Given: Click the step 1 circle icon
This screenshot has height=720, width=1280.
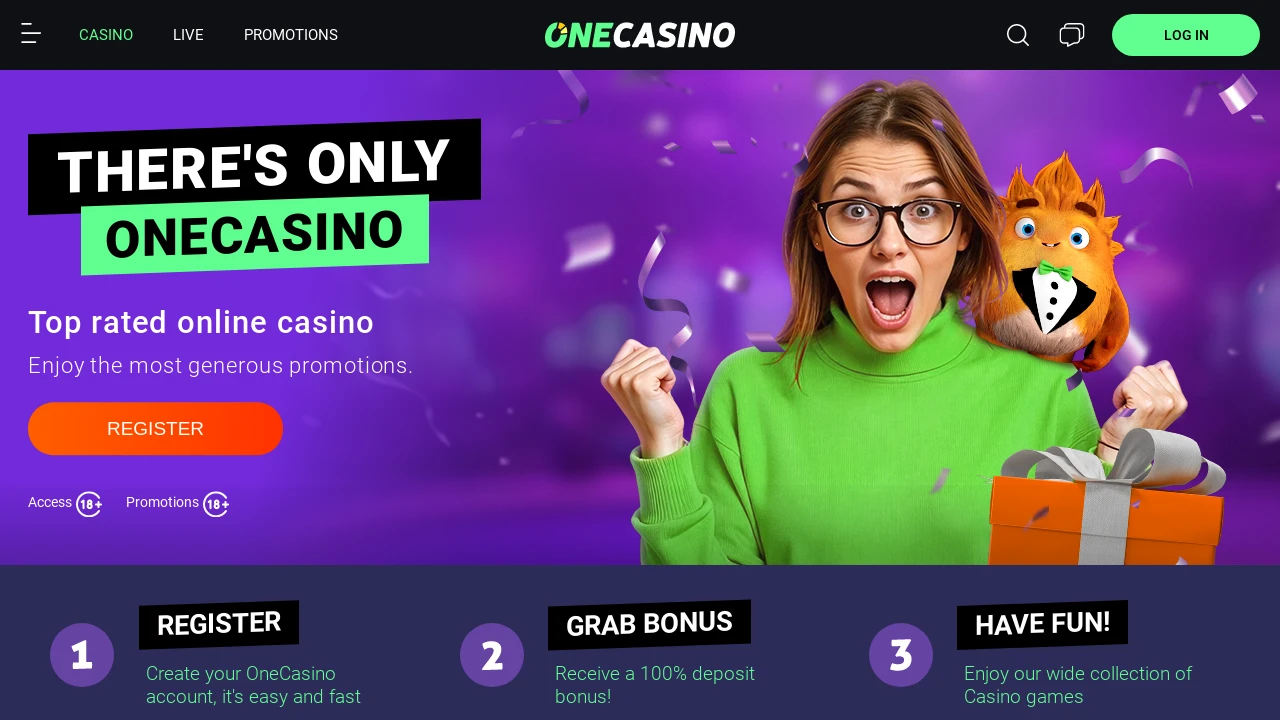Looking at the screenshot, I should (x=82, y=655).
